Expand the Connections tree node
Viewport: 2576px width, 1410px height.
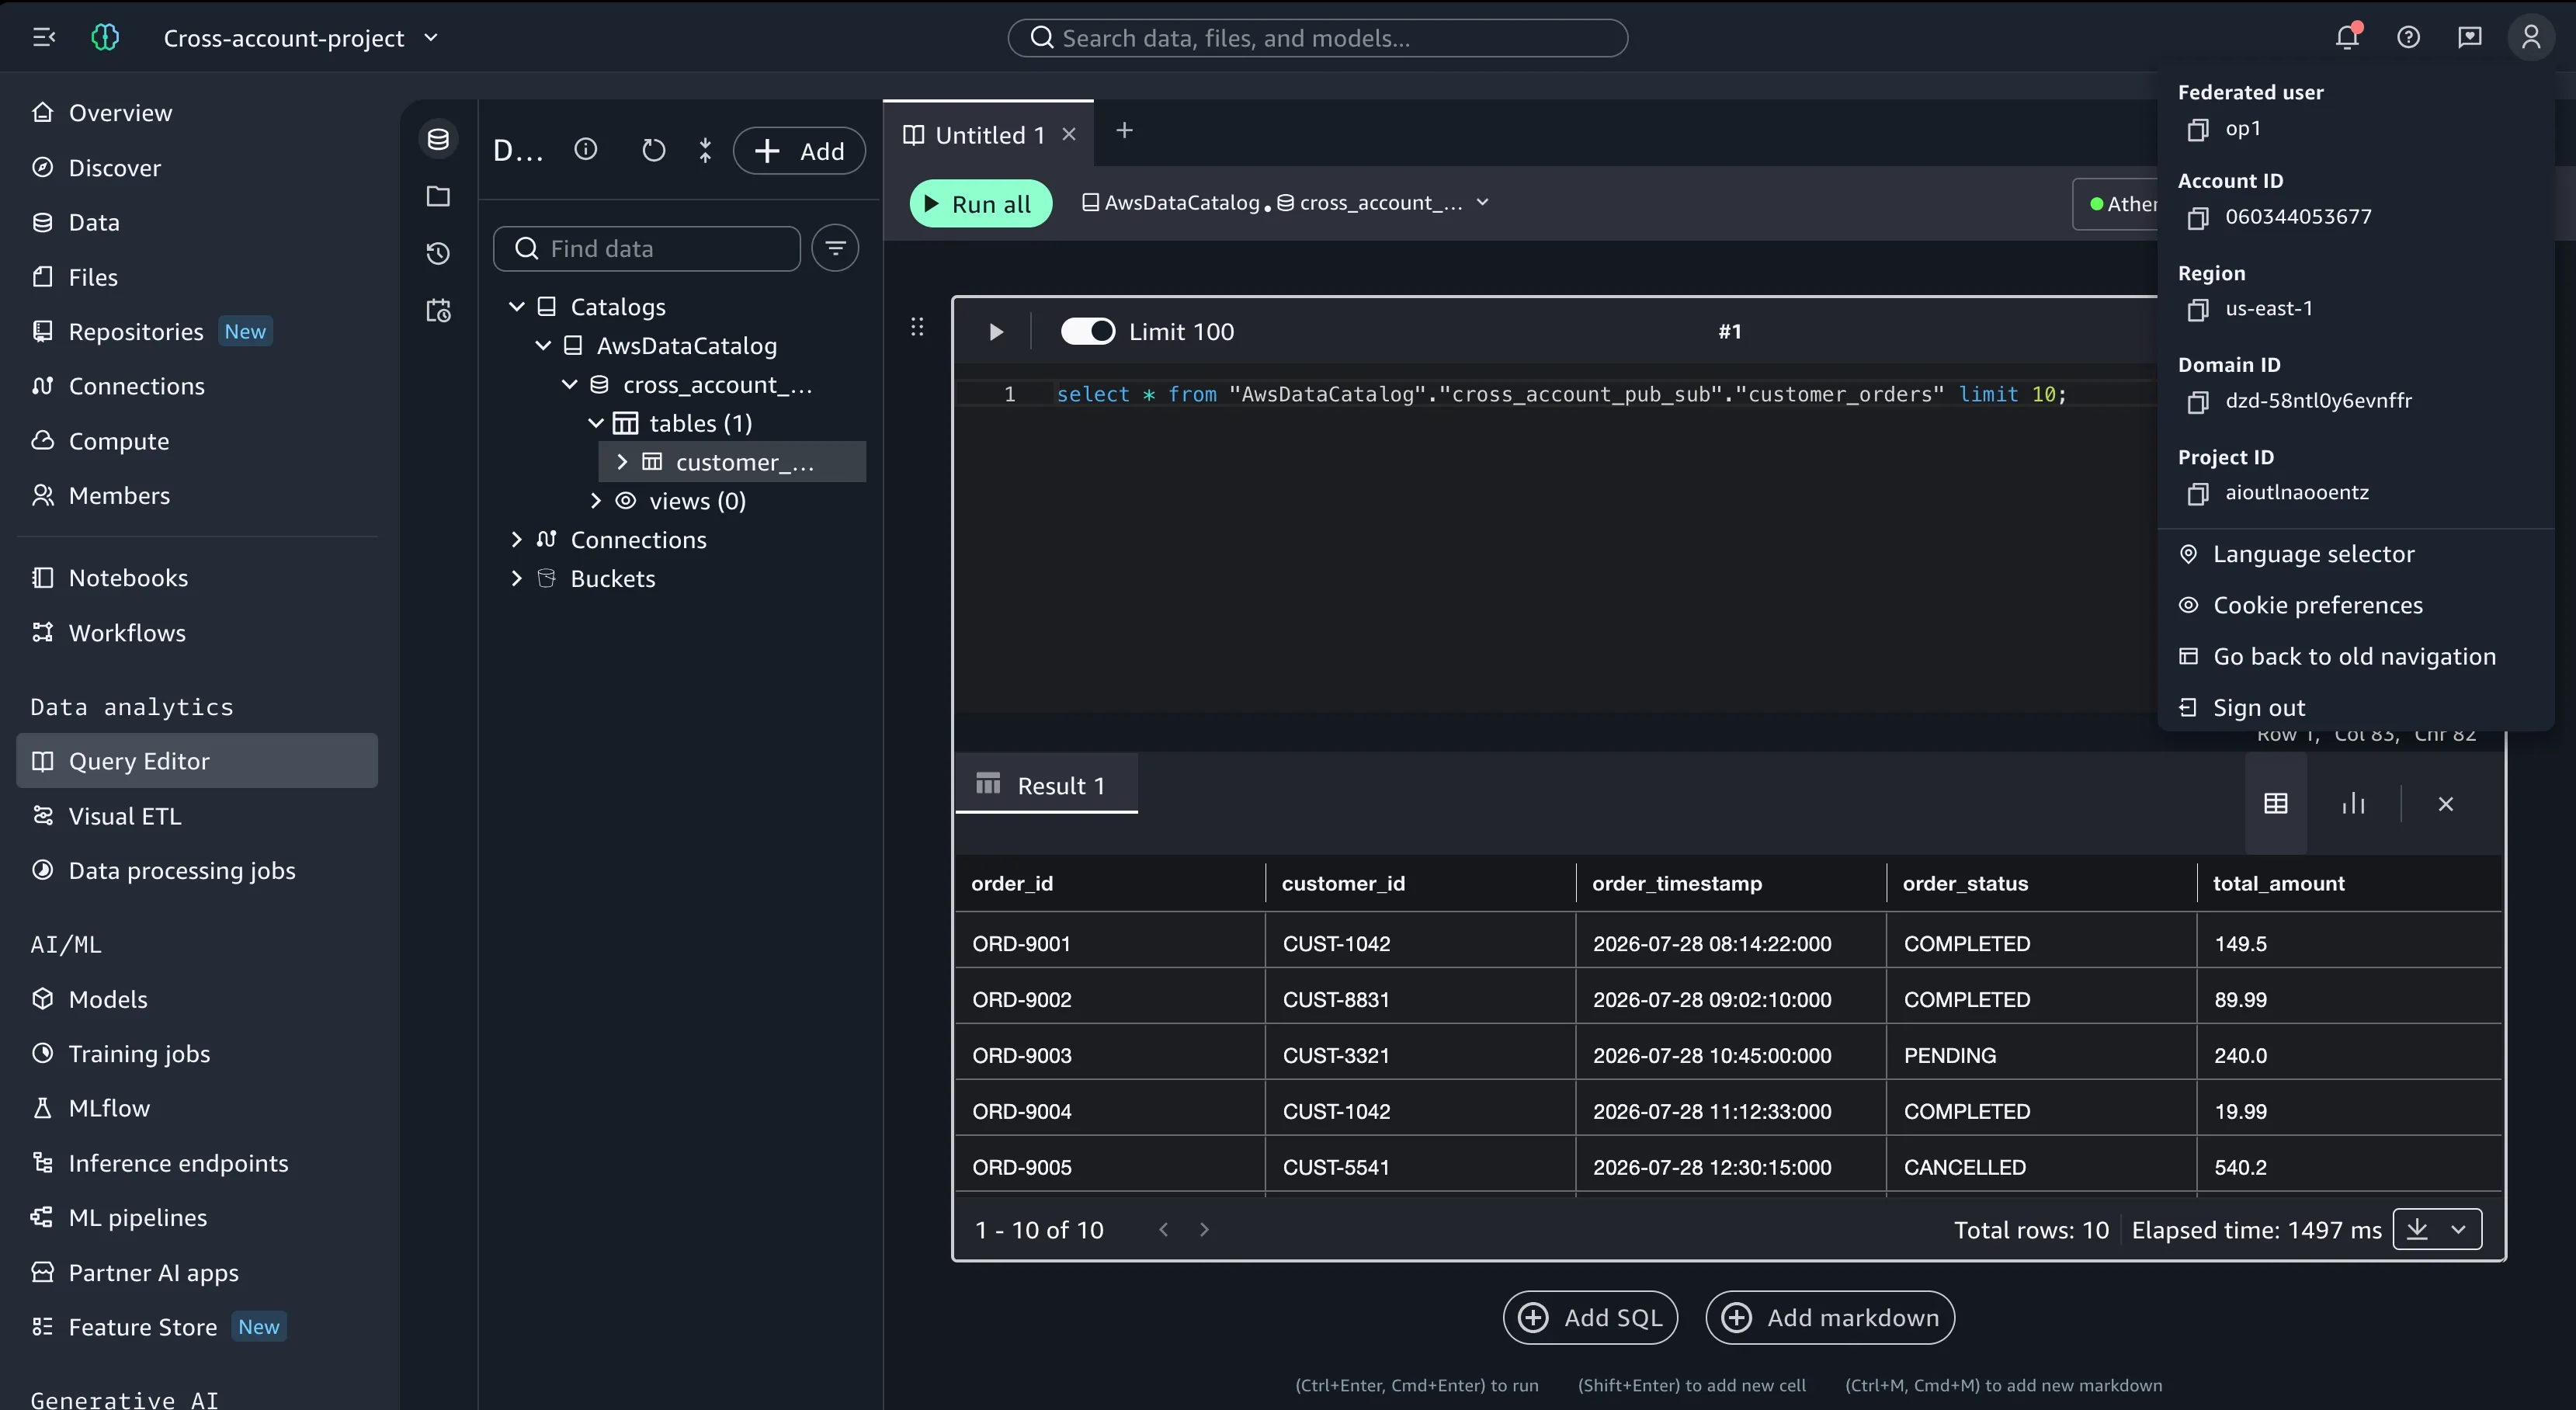pos(517,540)
